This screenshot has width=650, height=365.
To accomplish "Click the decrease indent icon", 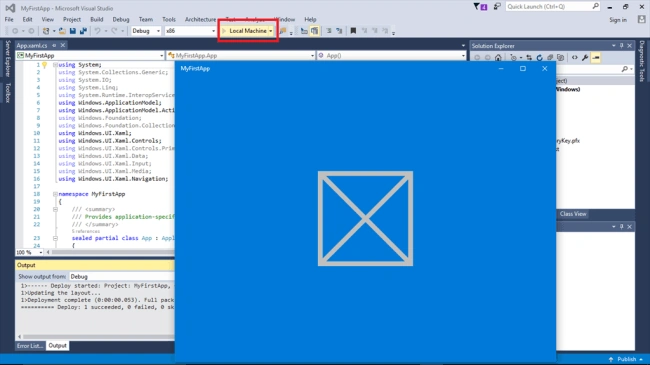I will pyautogui.click(x=329, y=31).
